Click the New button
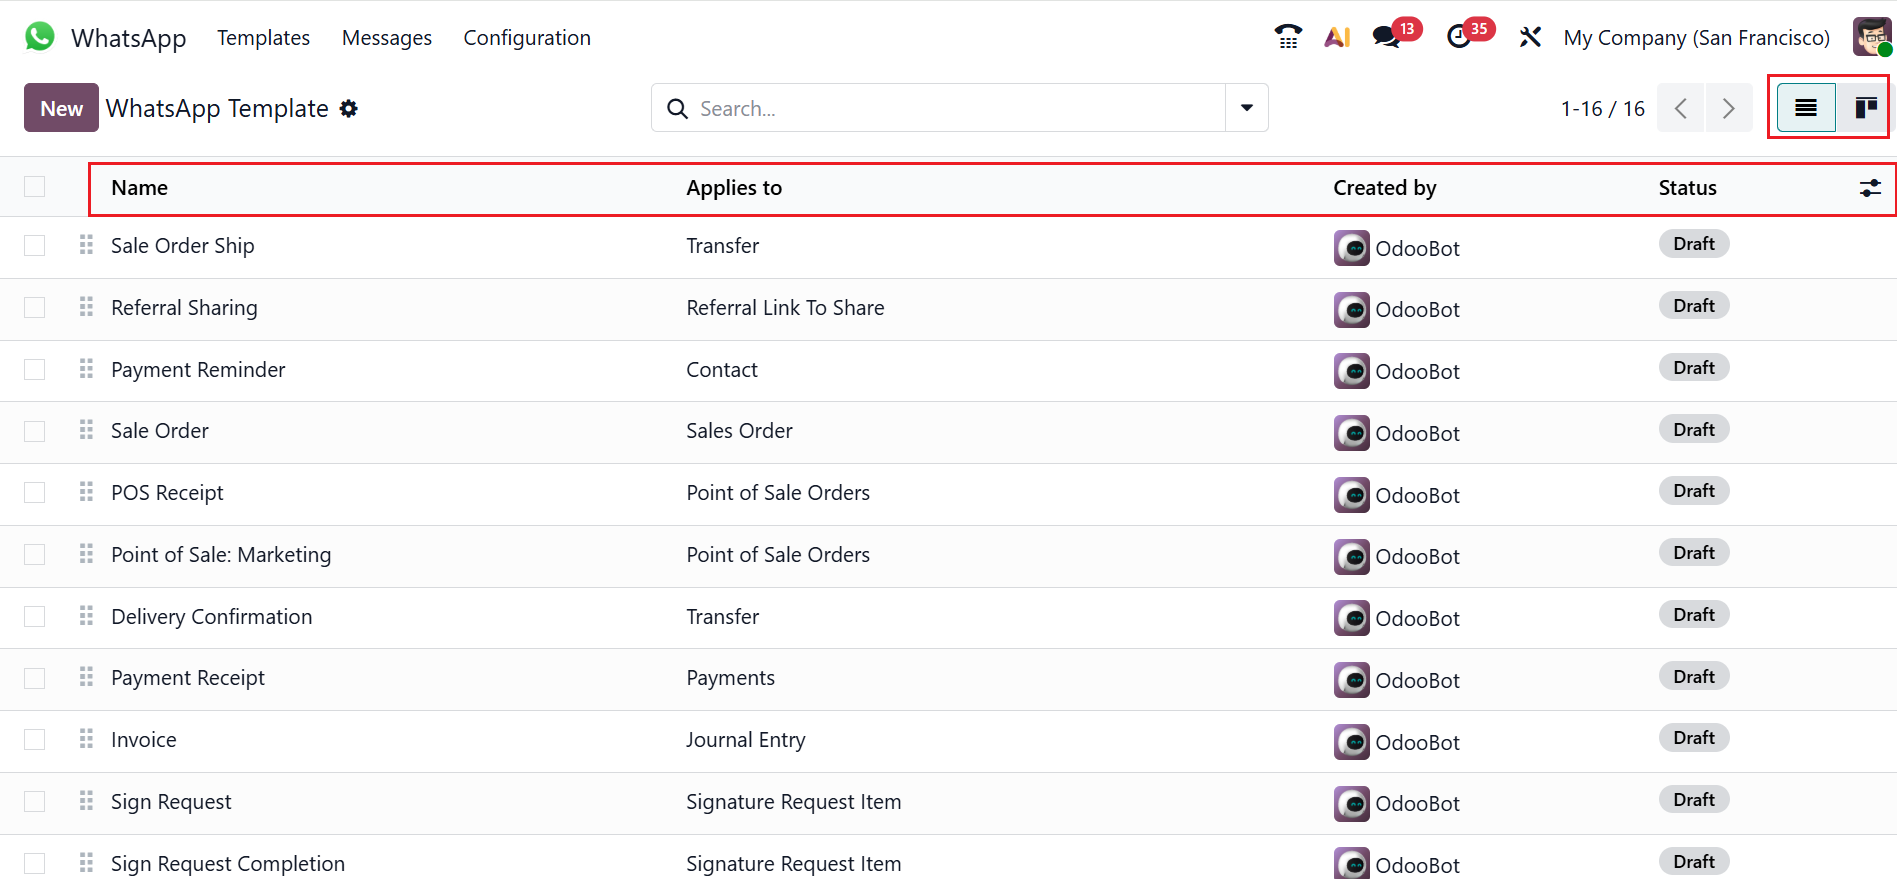The image size is (1897, 879). point(61,108)
